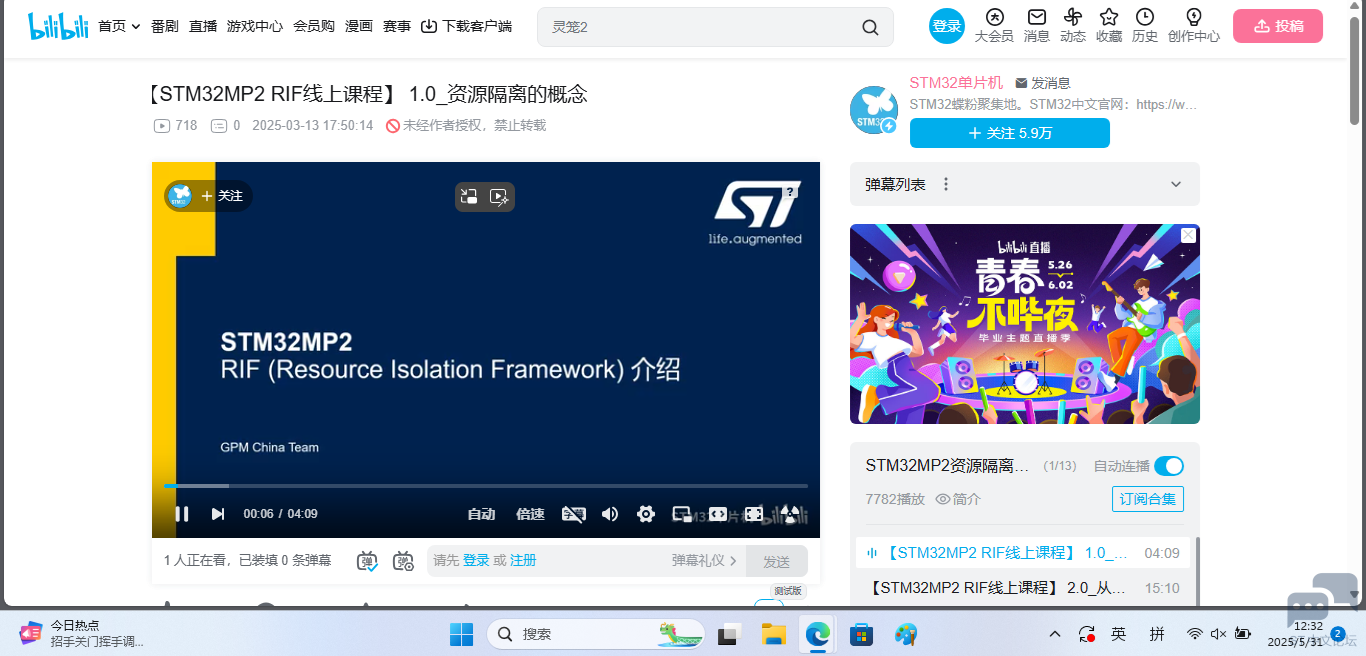Screen dimensions: 1366x656
Task: Switch to wide-screen mode icon
Action: tap(718, 514)
